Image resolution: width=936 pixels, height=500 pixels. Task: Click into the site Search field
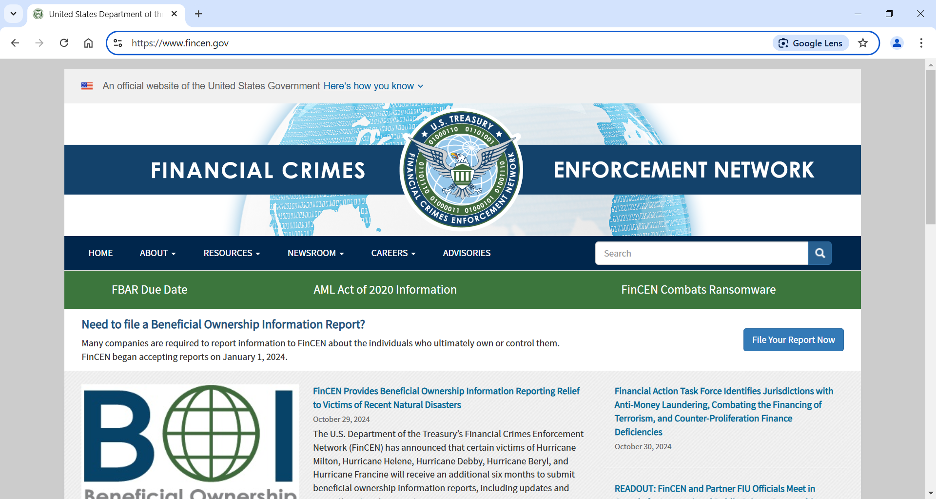701,254
